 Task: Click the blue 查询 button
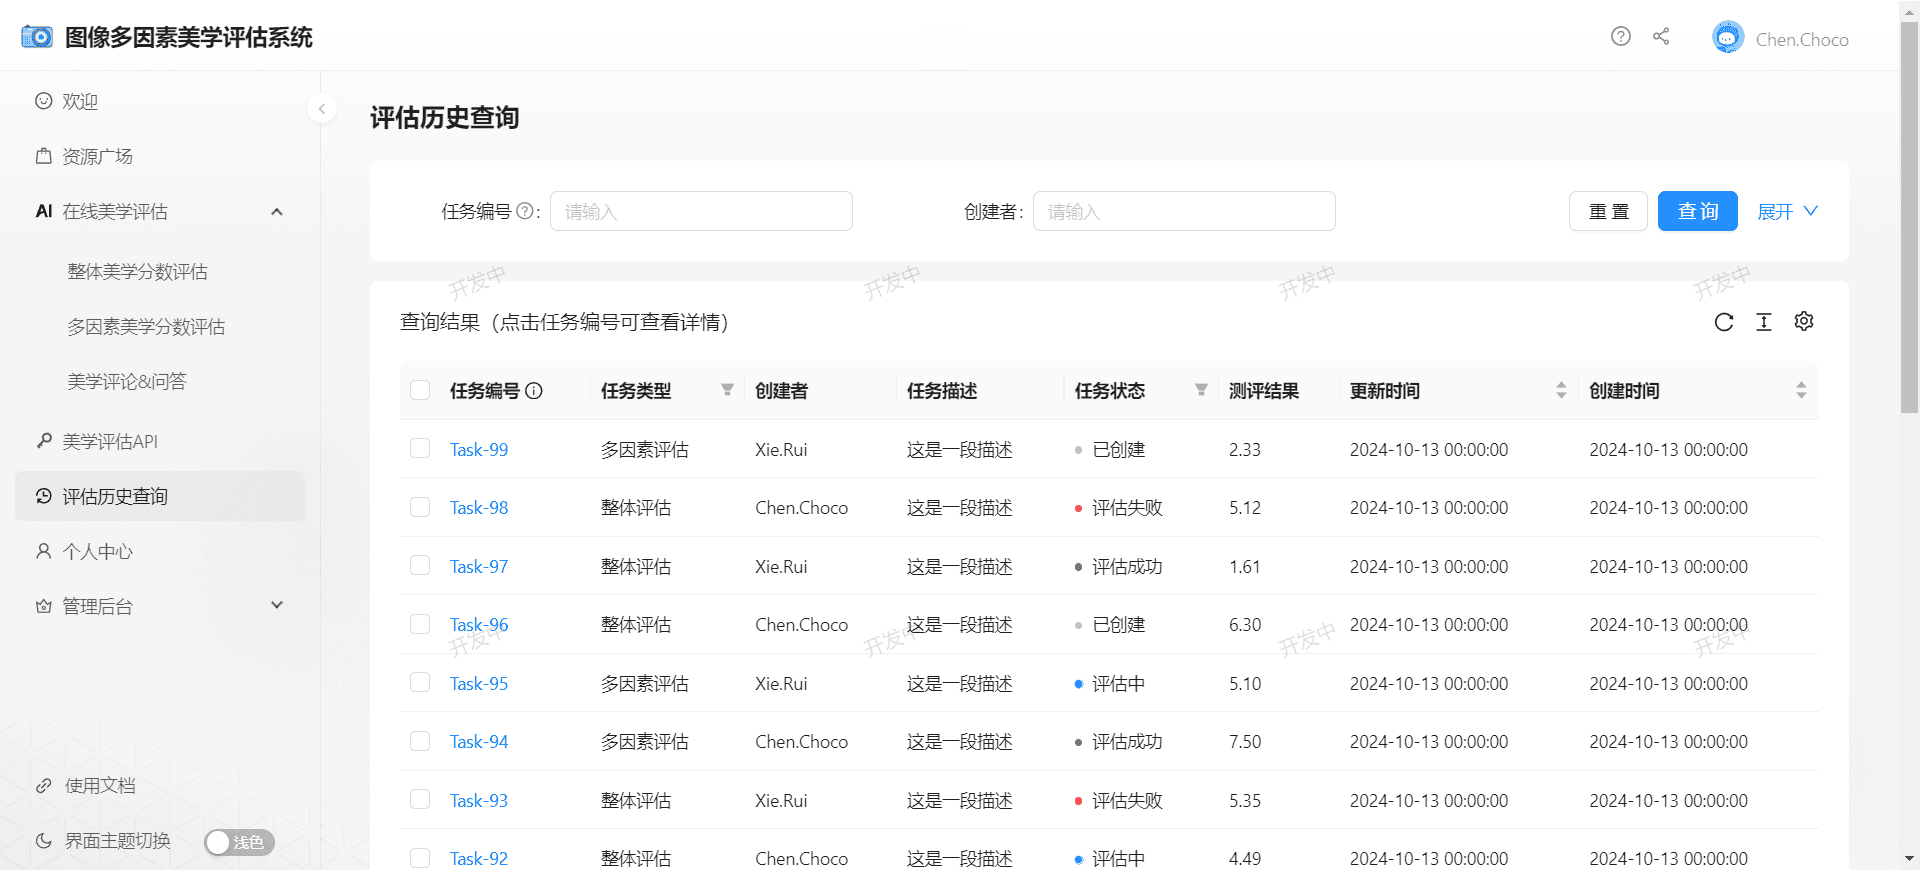1697,212
